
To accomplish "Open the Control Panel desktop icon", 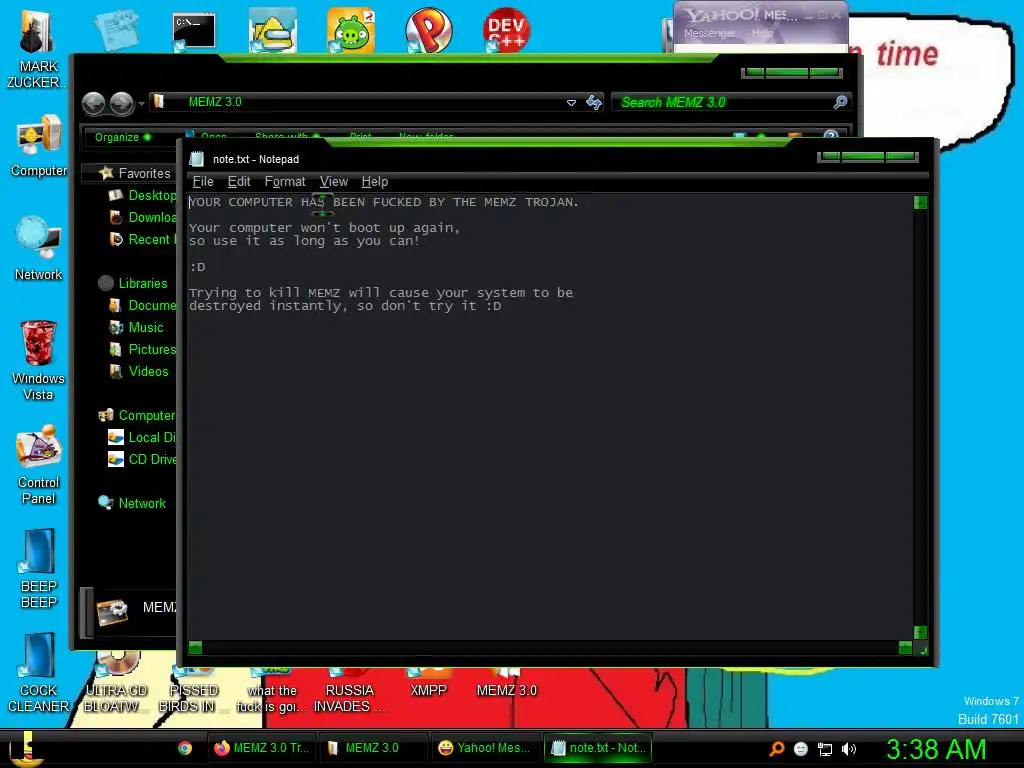I will pos(39,465).
